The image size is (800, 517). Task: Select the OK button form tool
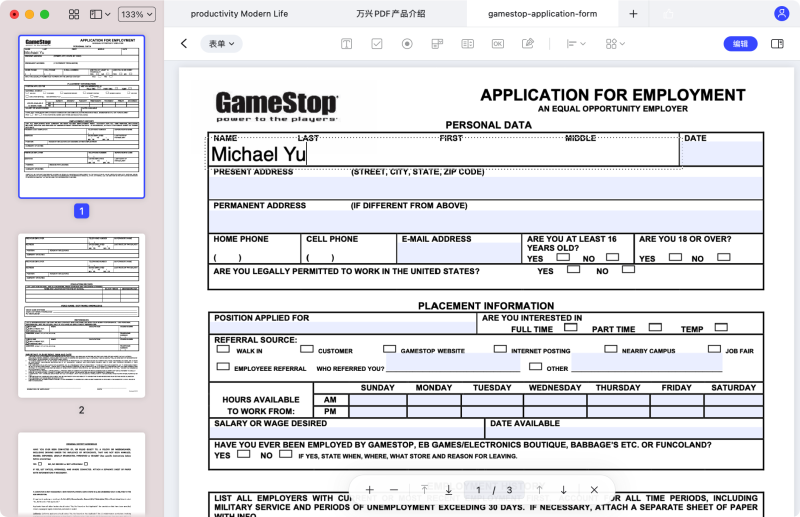coord(498,44)
